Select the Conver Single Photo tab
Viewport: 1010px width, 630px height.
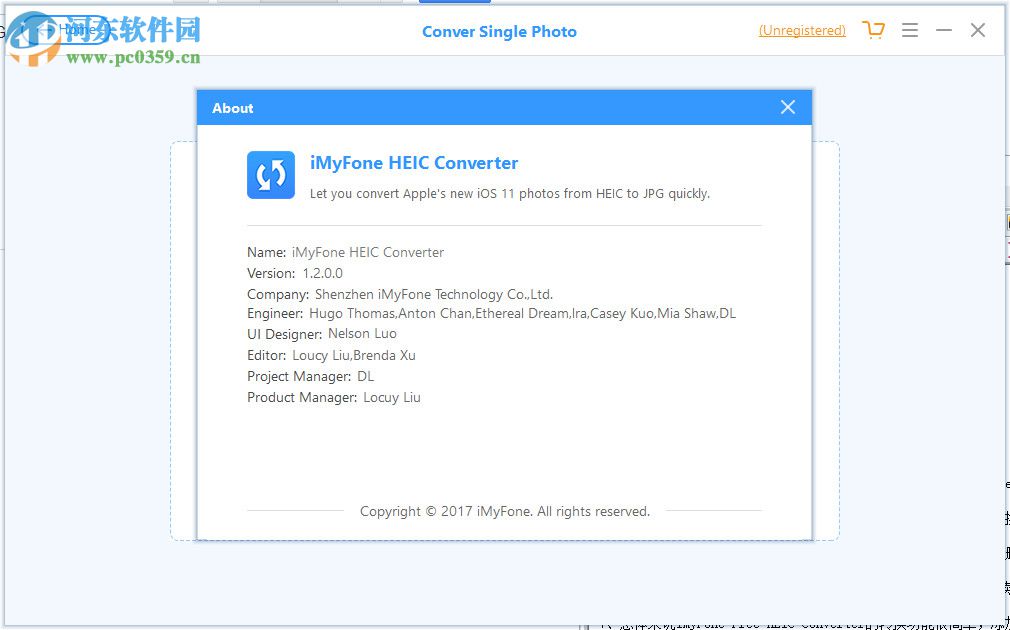click(x=499, y=31)
